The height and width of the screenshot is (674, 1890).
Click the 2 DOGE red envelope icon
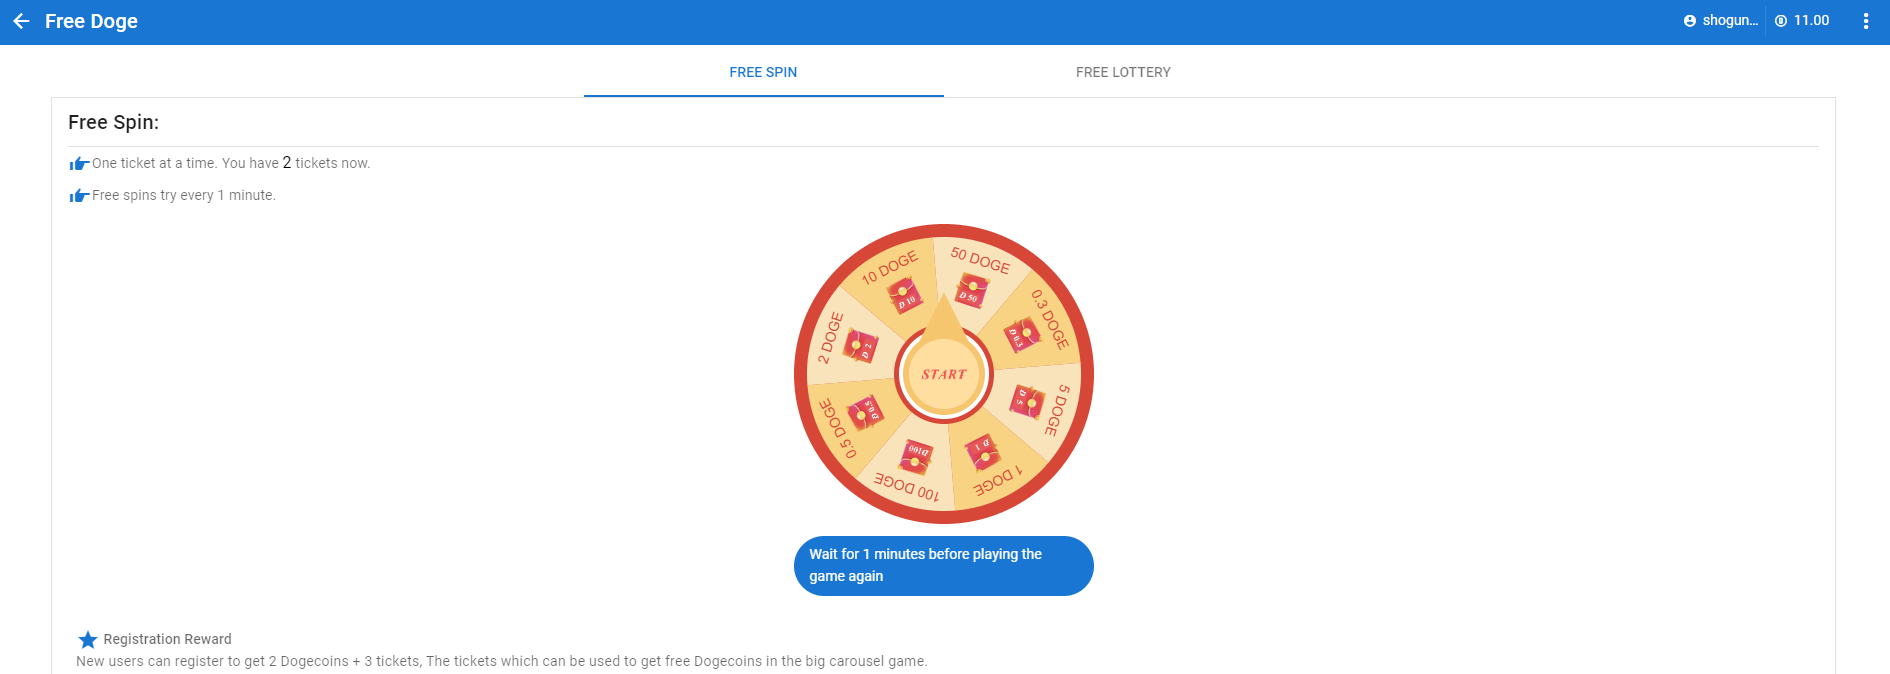860,346
